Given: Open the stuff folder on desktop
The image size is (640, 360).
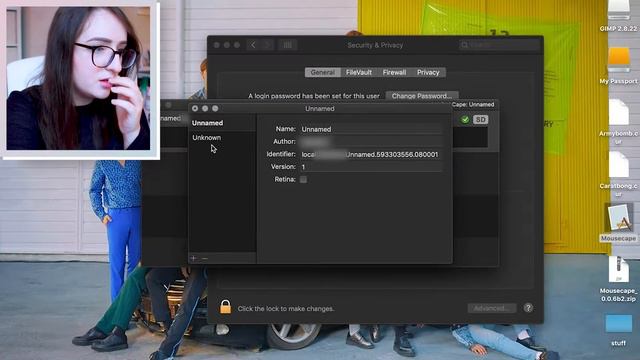Looking at the screenshot, I should [618, 330].
